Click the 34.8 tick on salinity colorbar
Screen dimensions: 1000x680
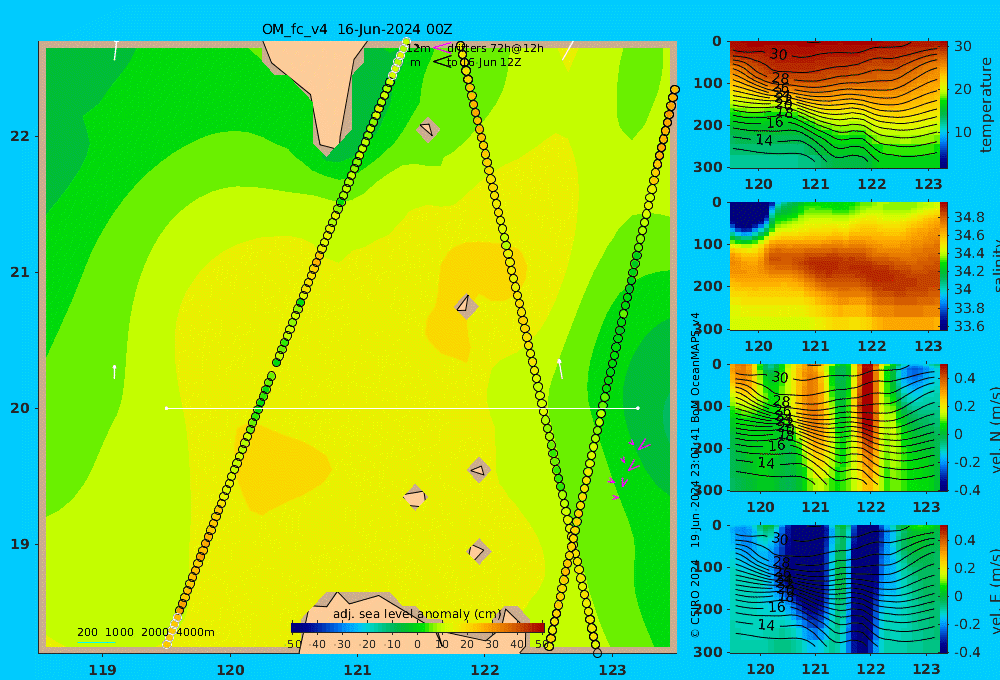click(x=969, y=217)
